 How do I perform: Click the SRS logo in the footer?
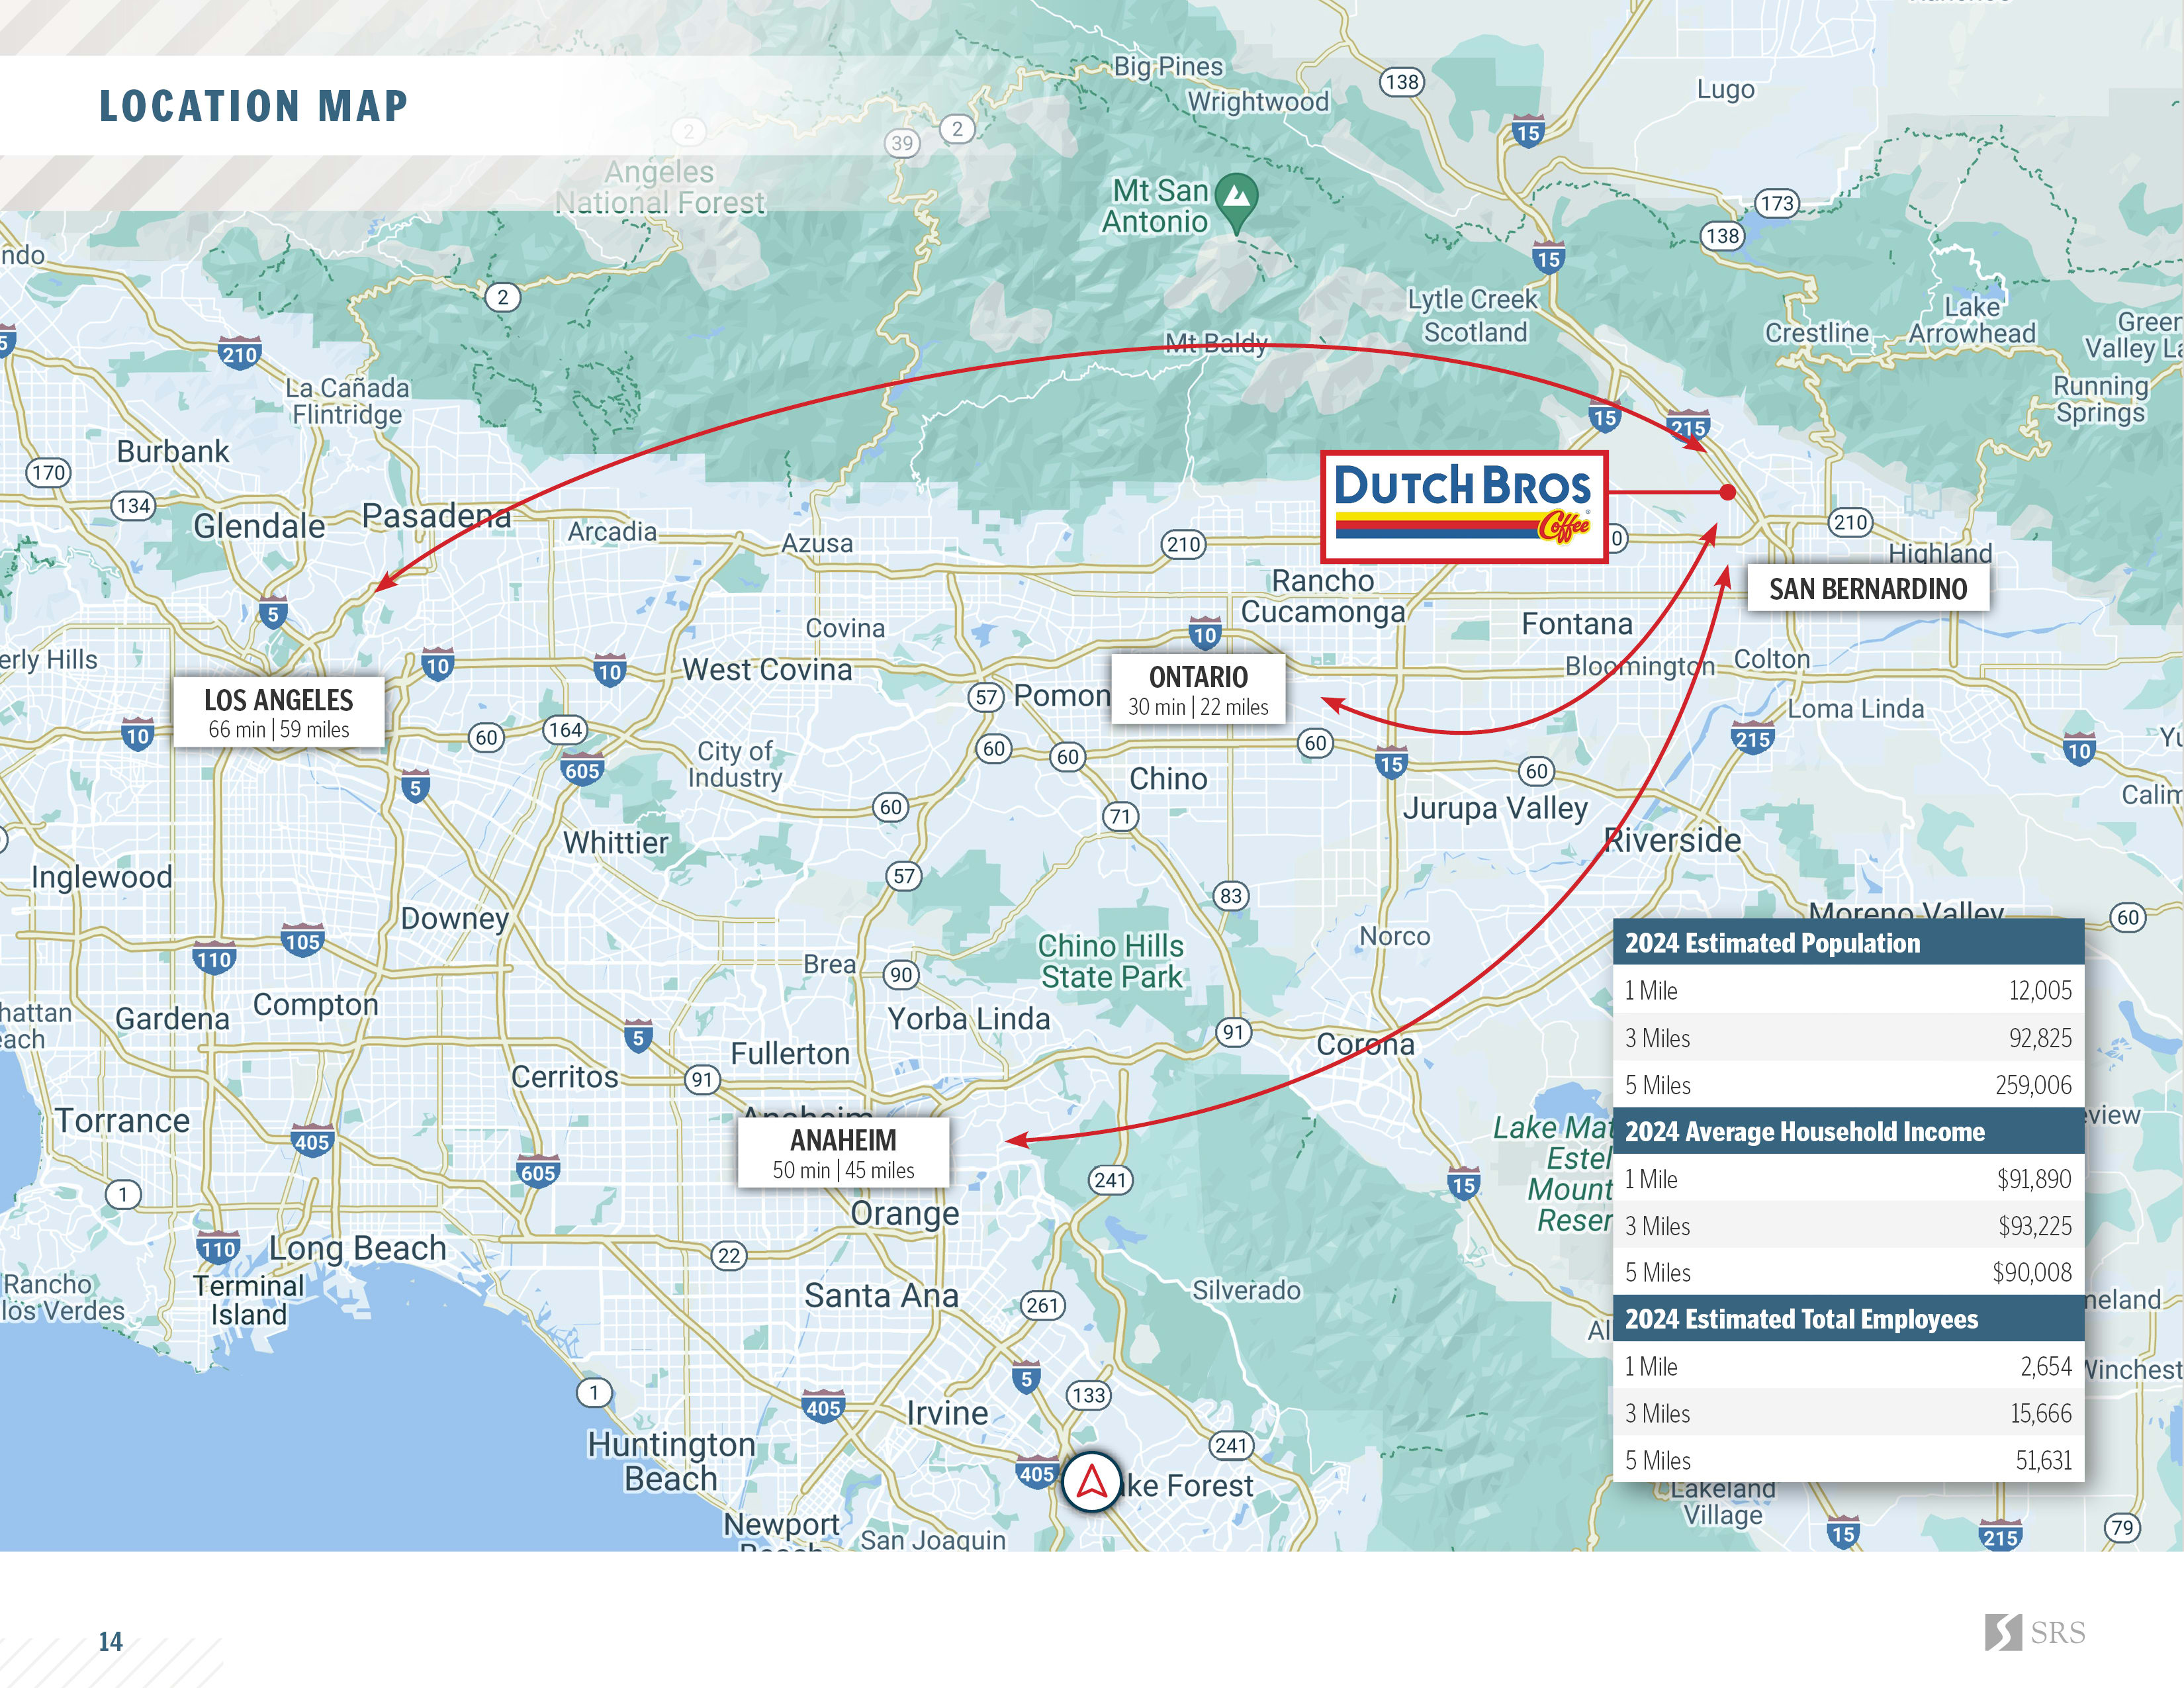coord(2035,1632)
